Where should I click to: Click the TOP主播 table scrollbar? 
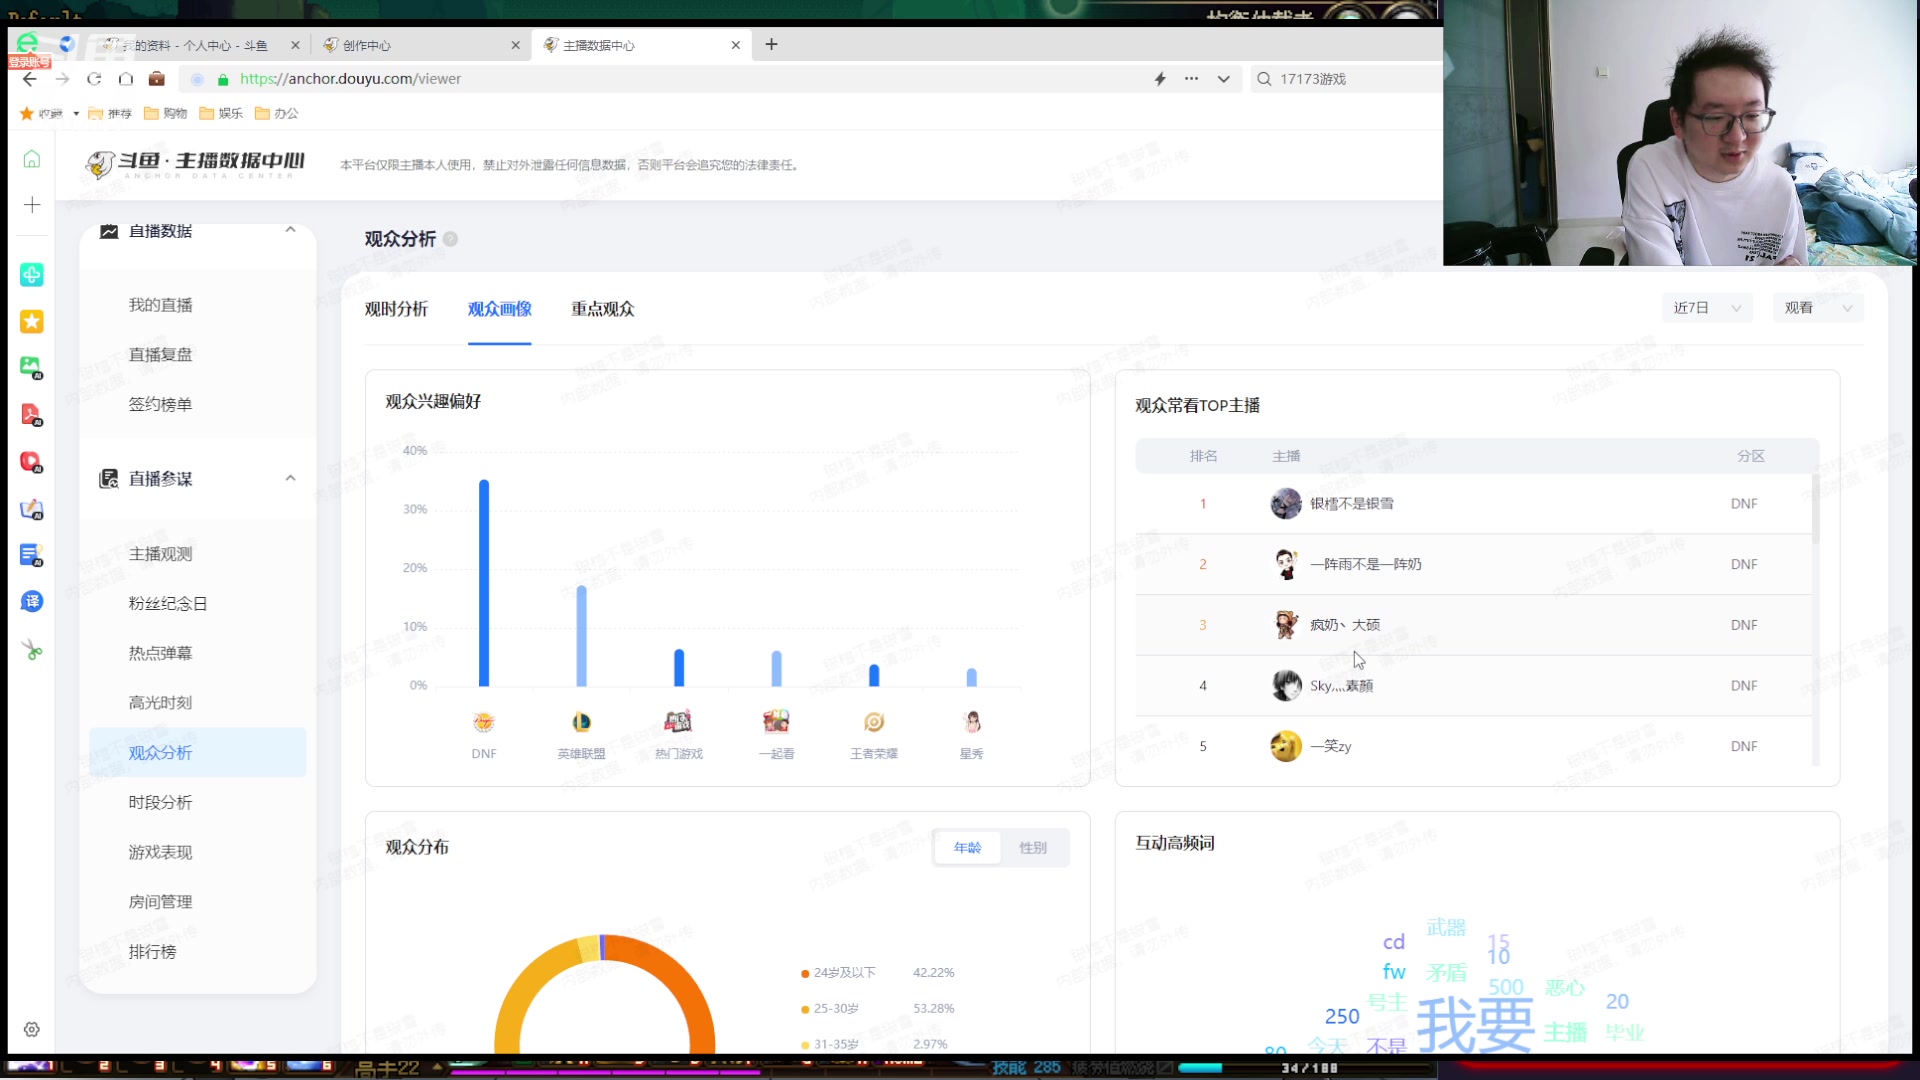1815,510
